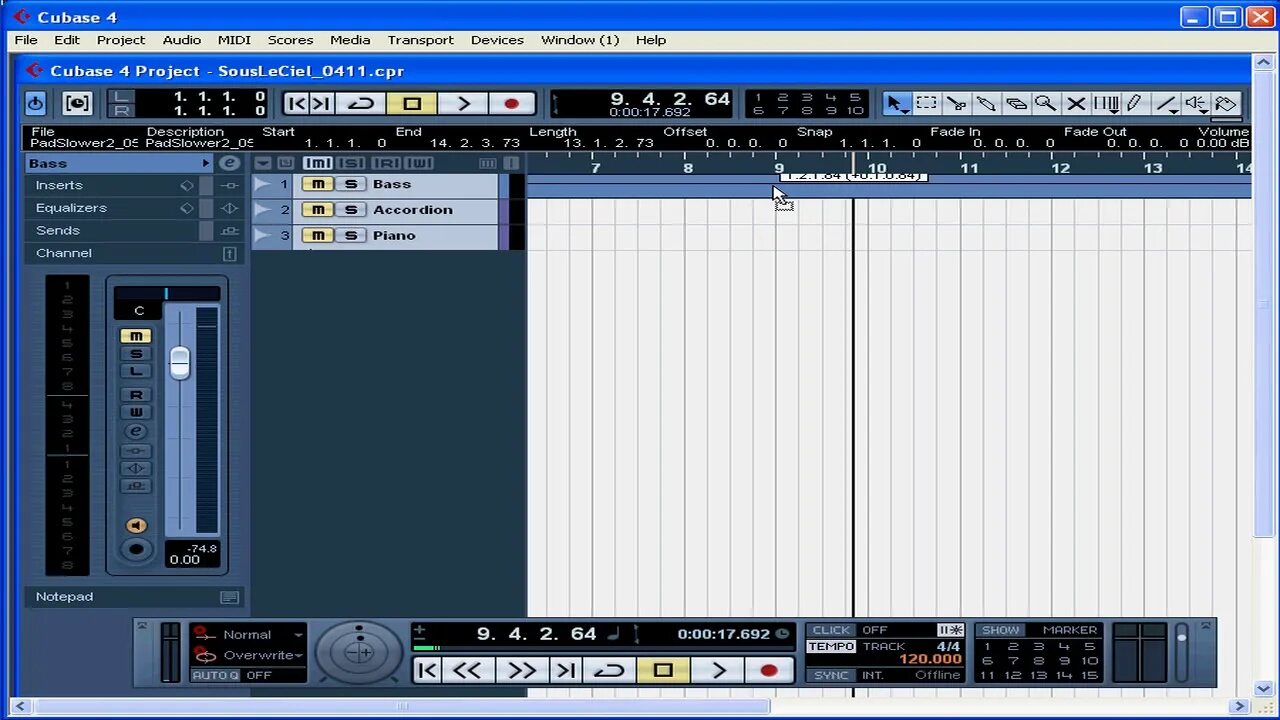1280x720 pixels.
Task: Click the Channel section icon in Inspector
Action: pos(229,254)
